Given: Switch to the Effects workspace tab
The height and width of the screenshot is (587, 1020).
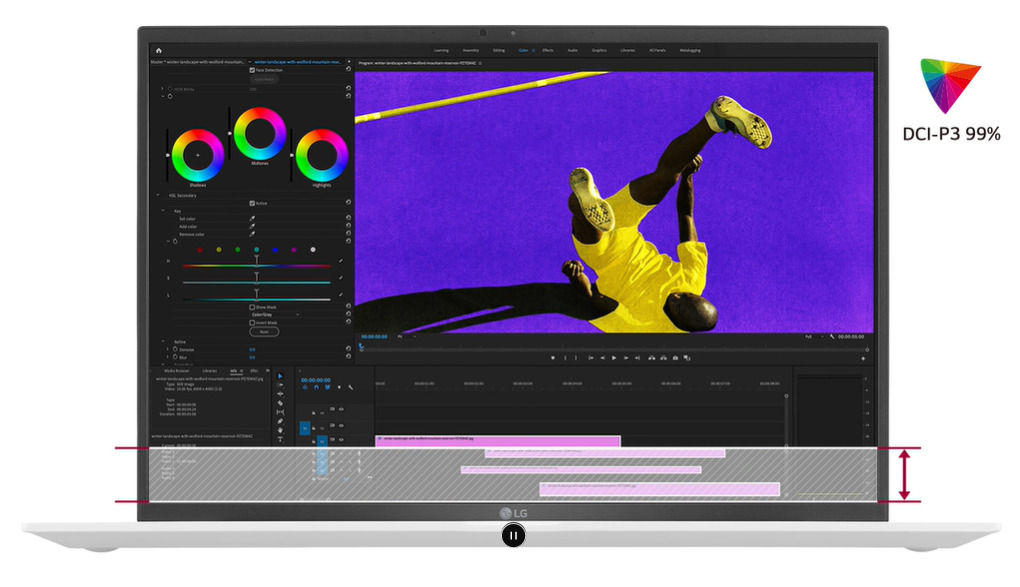Looking at the screenshot, I should tap(548, 50).
